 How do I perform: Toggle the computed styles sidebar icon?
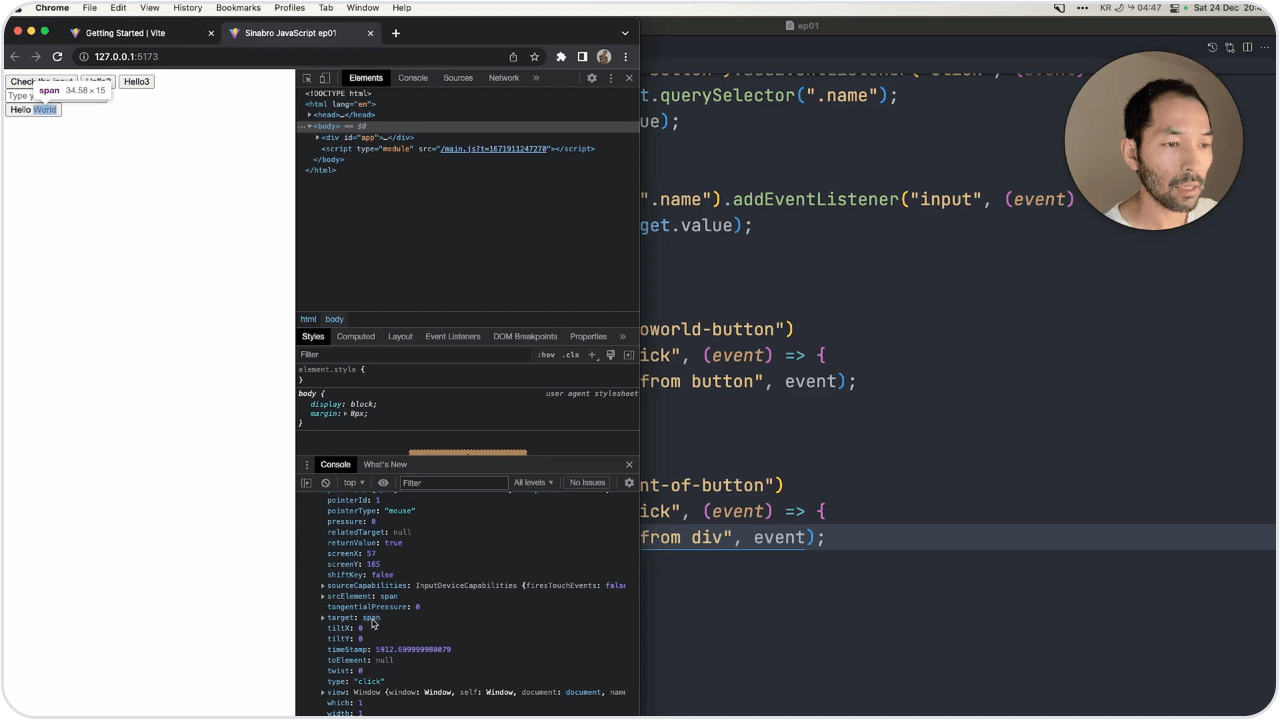pos(629,355)
